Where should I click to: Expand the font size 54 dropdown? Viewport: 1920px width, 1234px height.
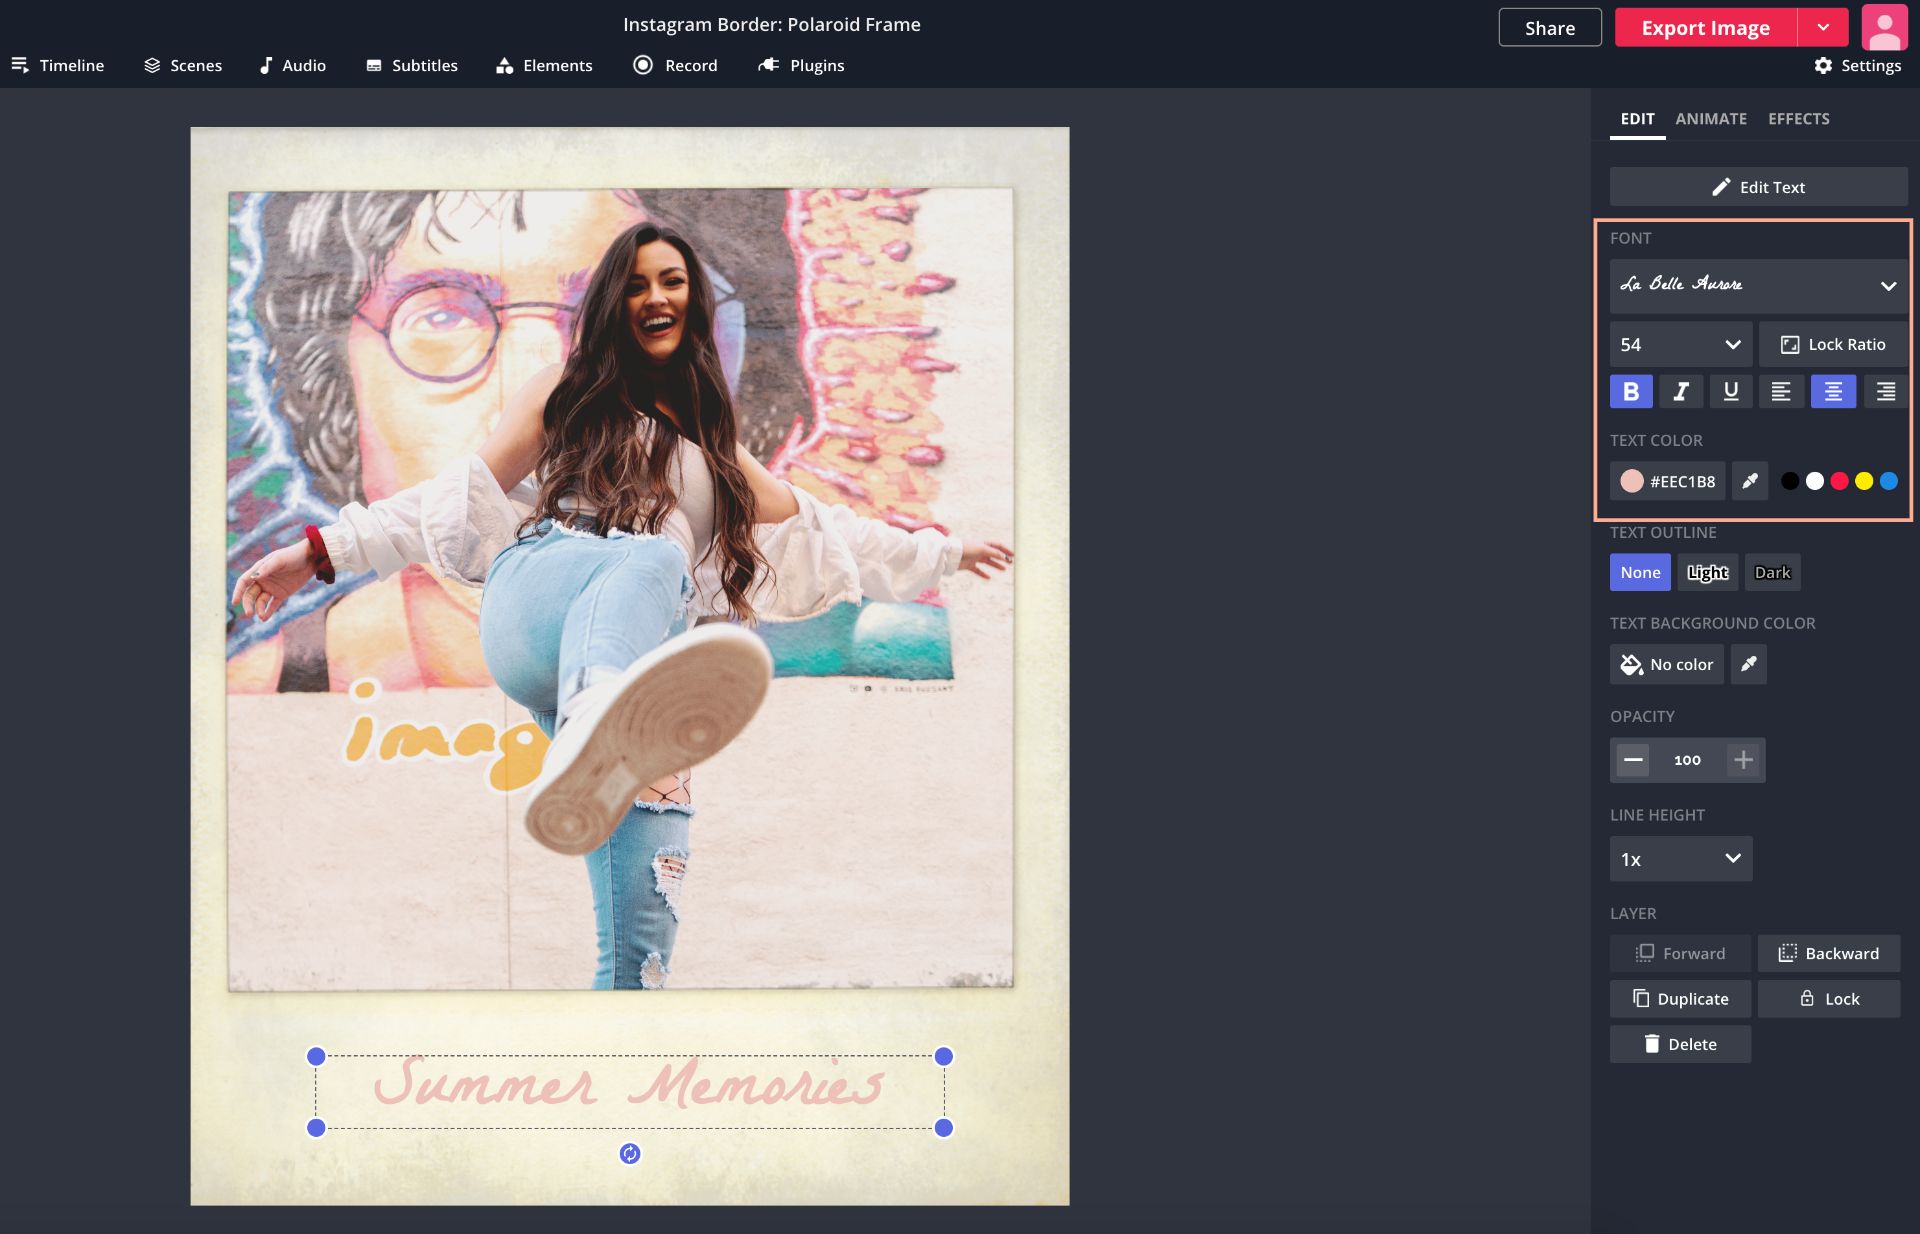(1680, 344)
